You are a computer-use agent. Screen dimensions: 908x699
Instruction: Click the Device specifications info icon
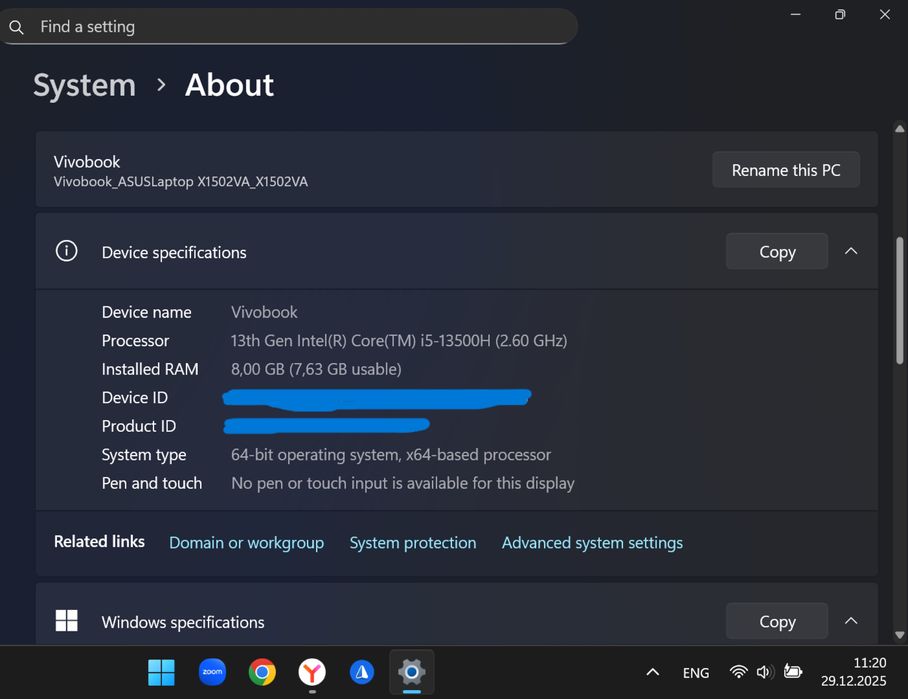pos(67,251)
